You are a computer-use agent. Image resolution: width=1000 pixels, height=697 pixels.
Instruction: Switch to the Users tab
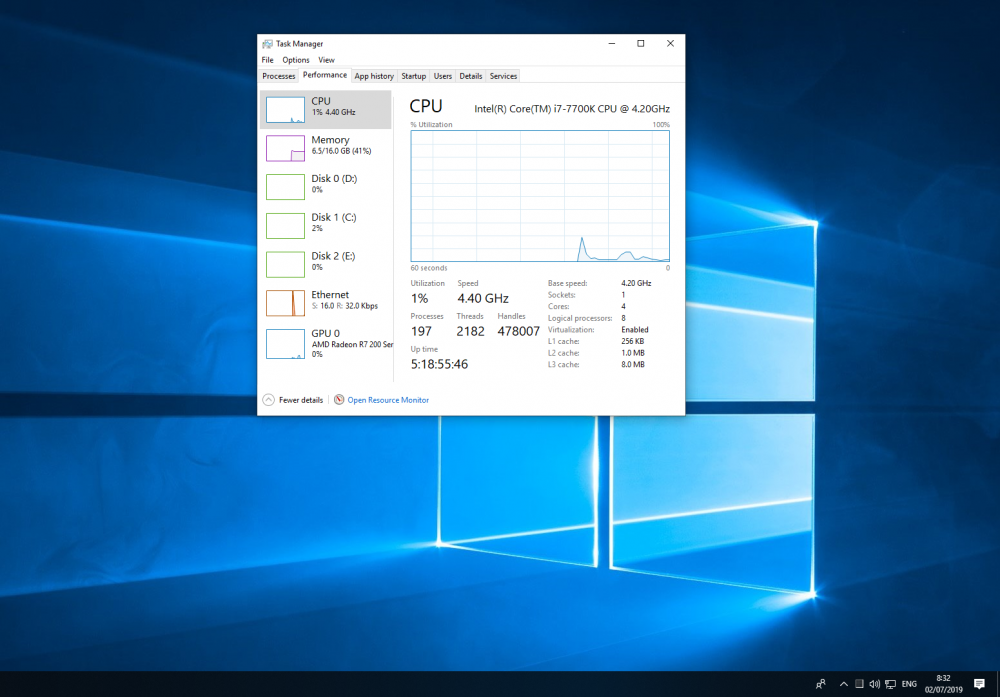(443, 76)
